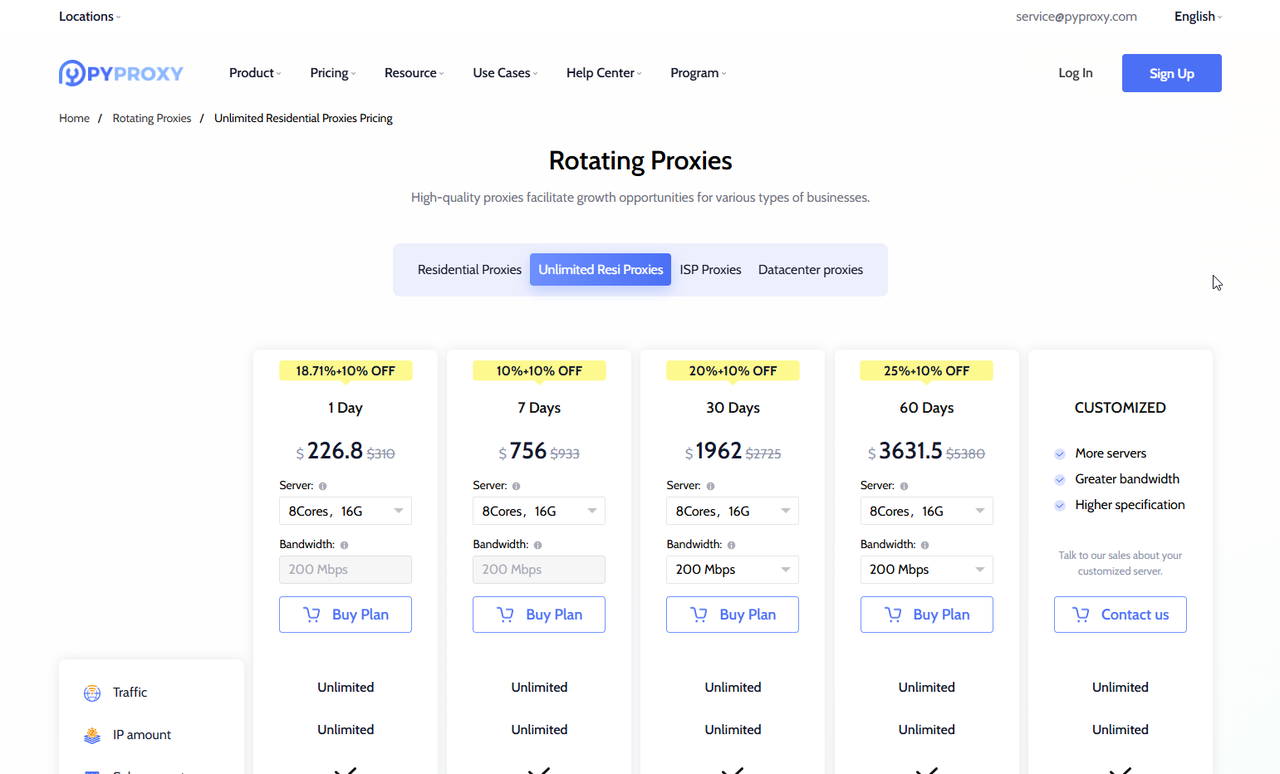Follow the Rotating Proxies breadcrumb link
The width and height of the screenshot is (1280, 774).
click(x=152, y=118)
